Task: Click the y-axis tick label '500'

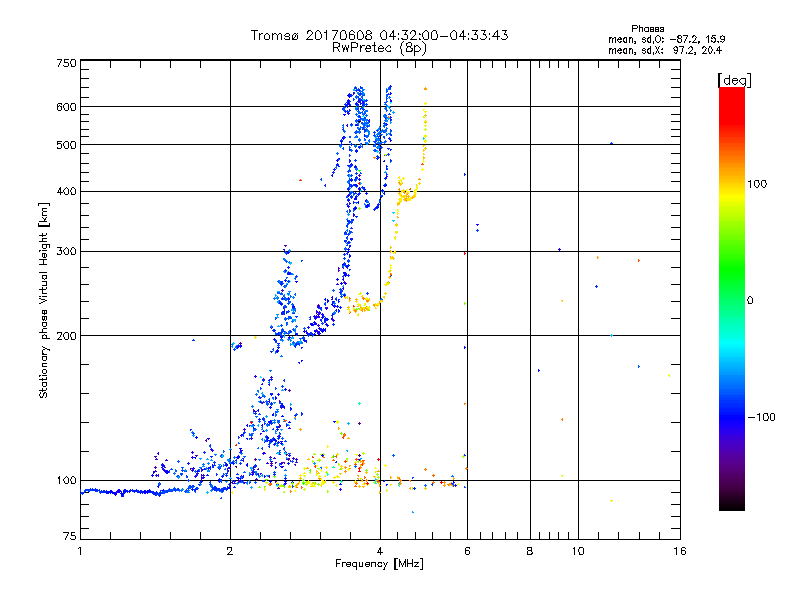Action: tap(67, 145)
